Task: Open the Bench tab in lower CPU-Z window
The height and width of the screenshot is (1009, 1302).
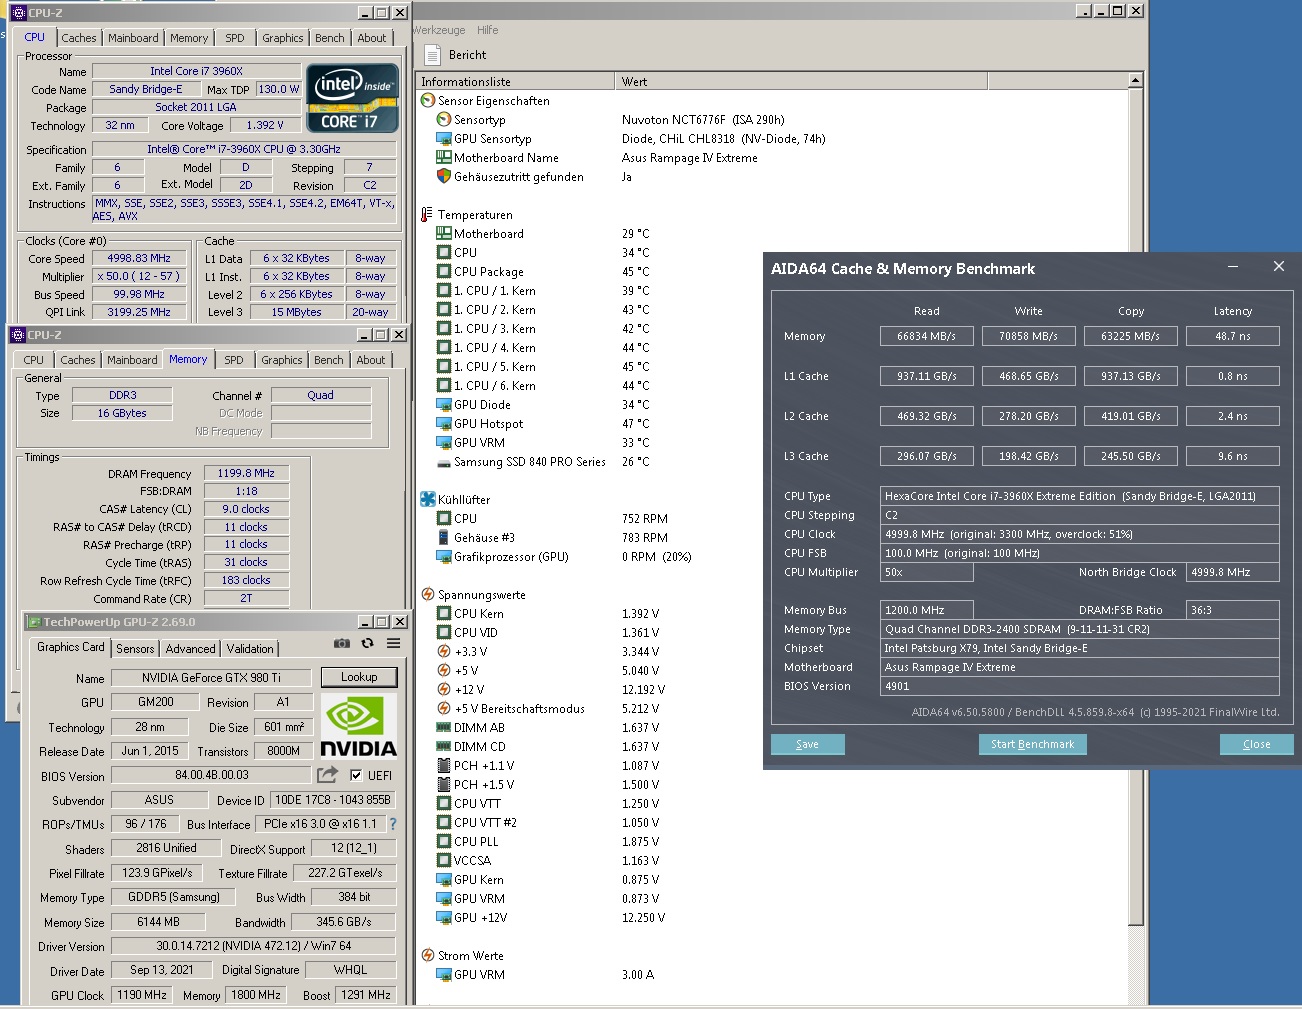Action: click(328, 360)
